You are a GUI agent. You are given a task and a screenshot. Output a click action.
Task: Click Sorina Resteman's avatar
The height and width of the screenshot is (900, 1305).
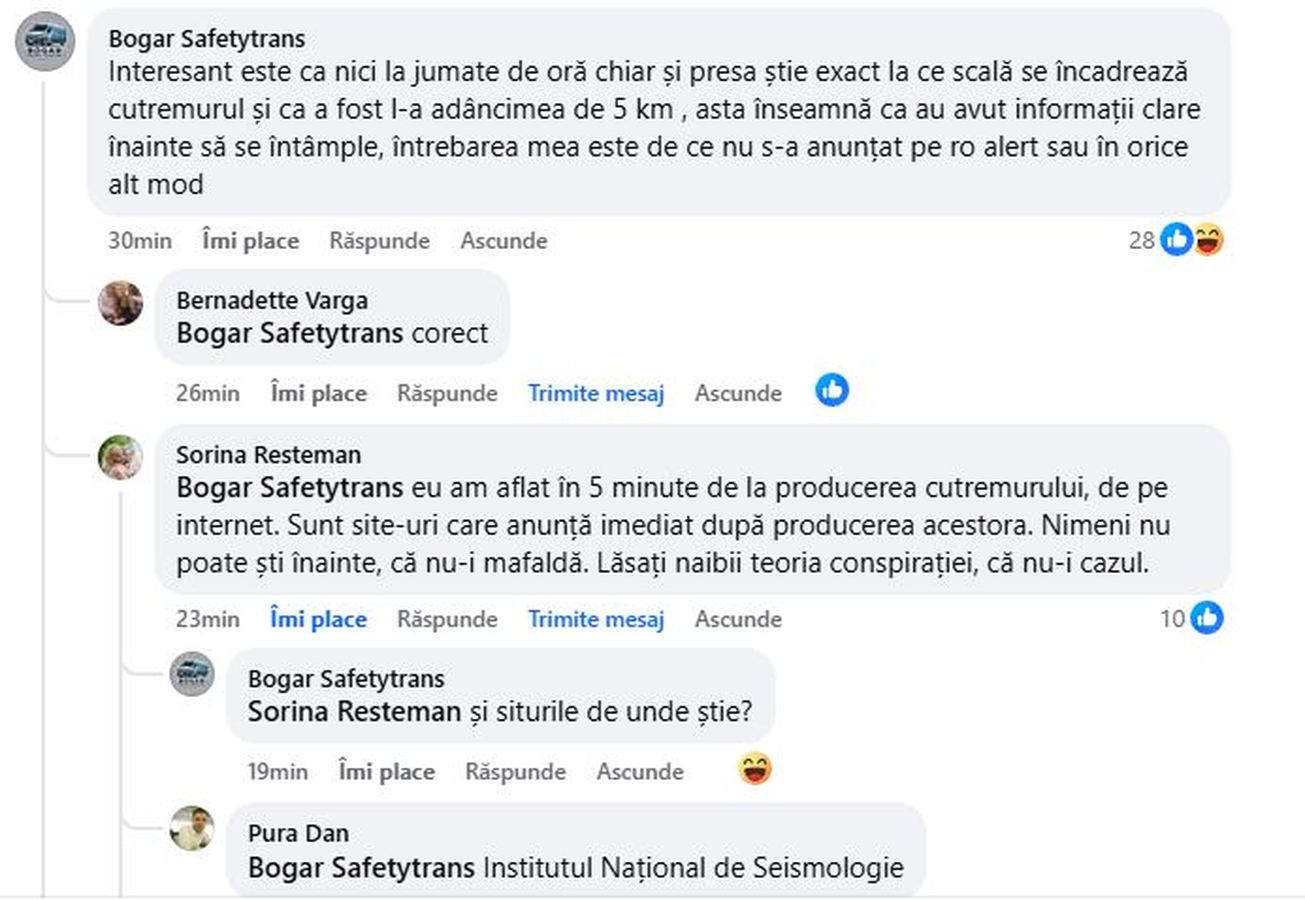point(120,458)
